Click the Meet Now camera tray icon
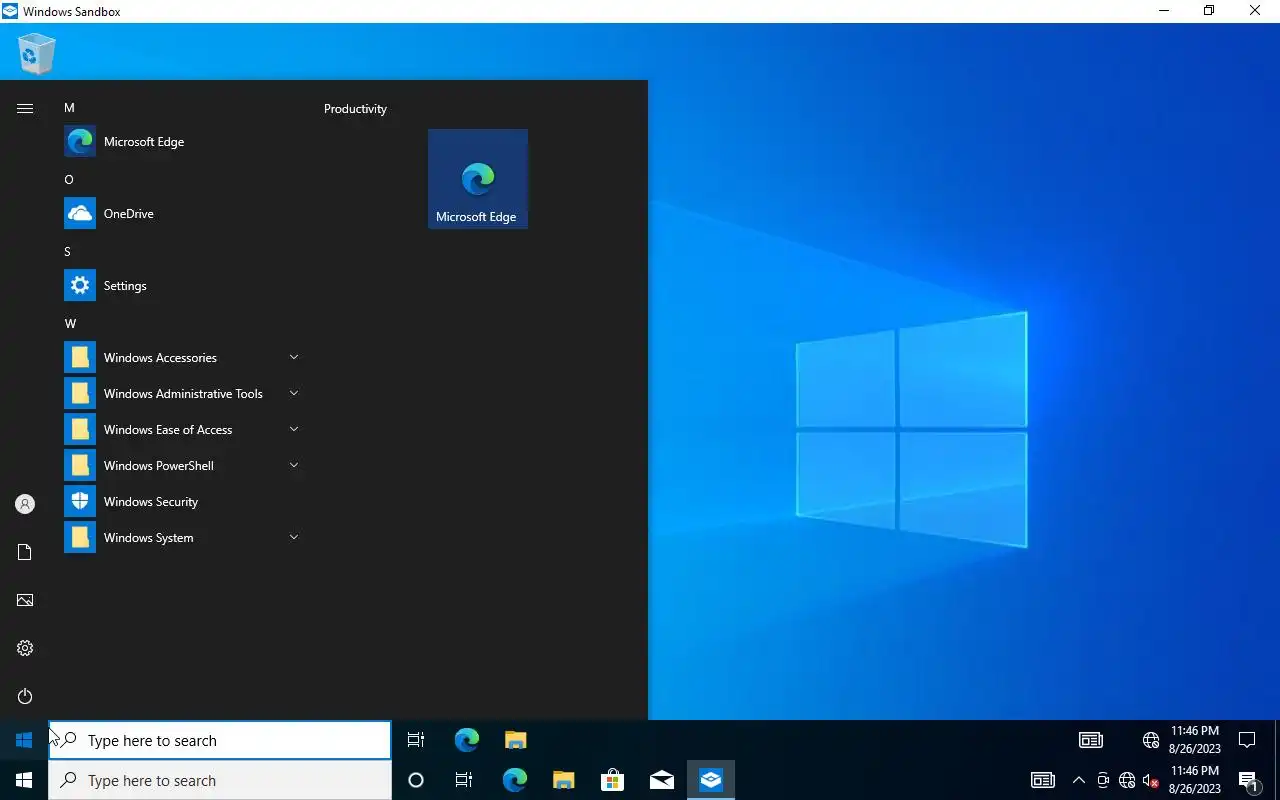 tap(1103, 780)
